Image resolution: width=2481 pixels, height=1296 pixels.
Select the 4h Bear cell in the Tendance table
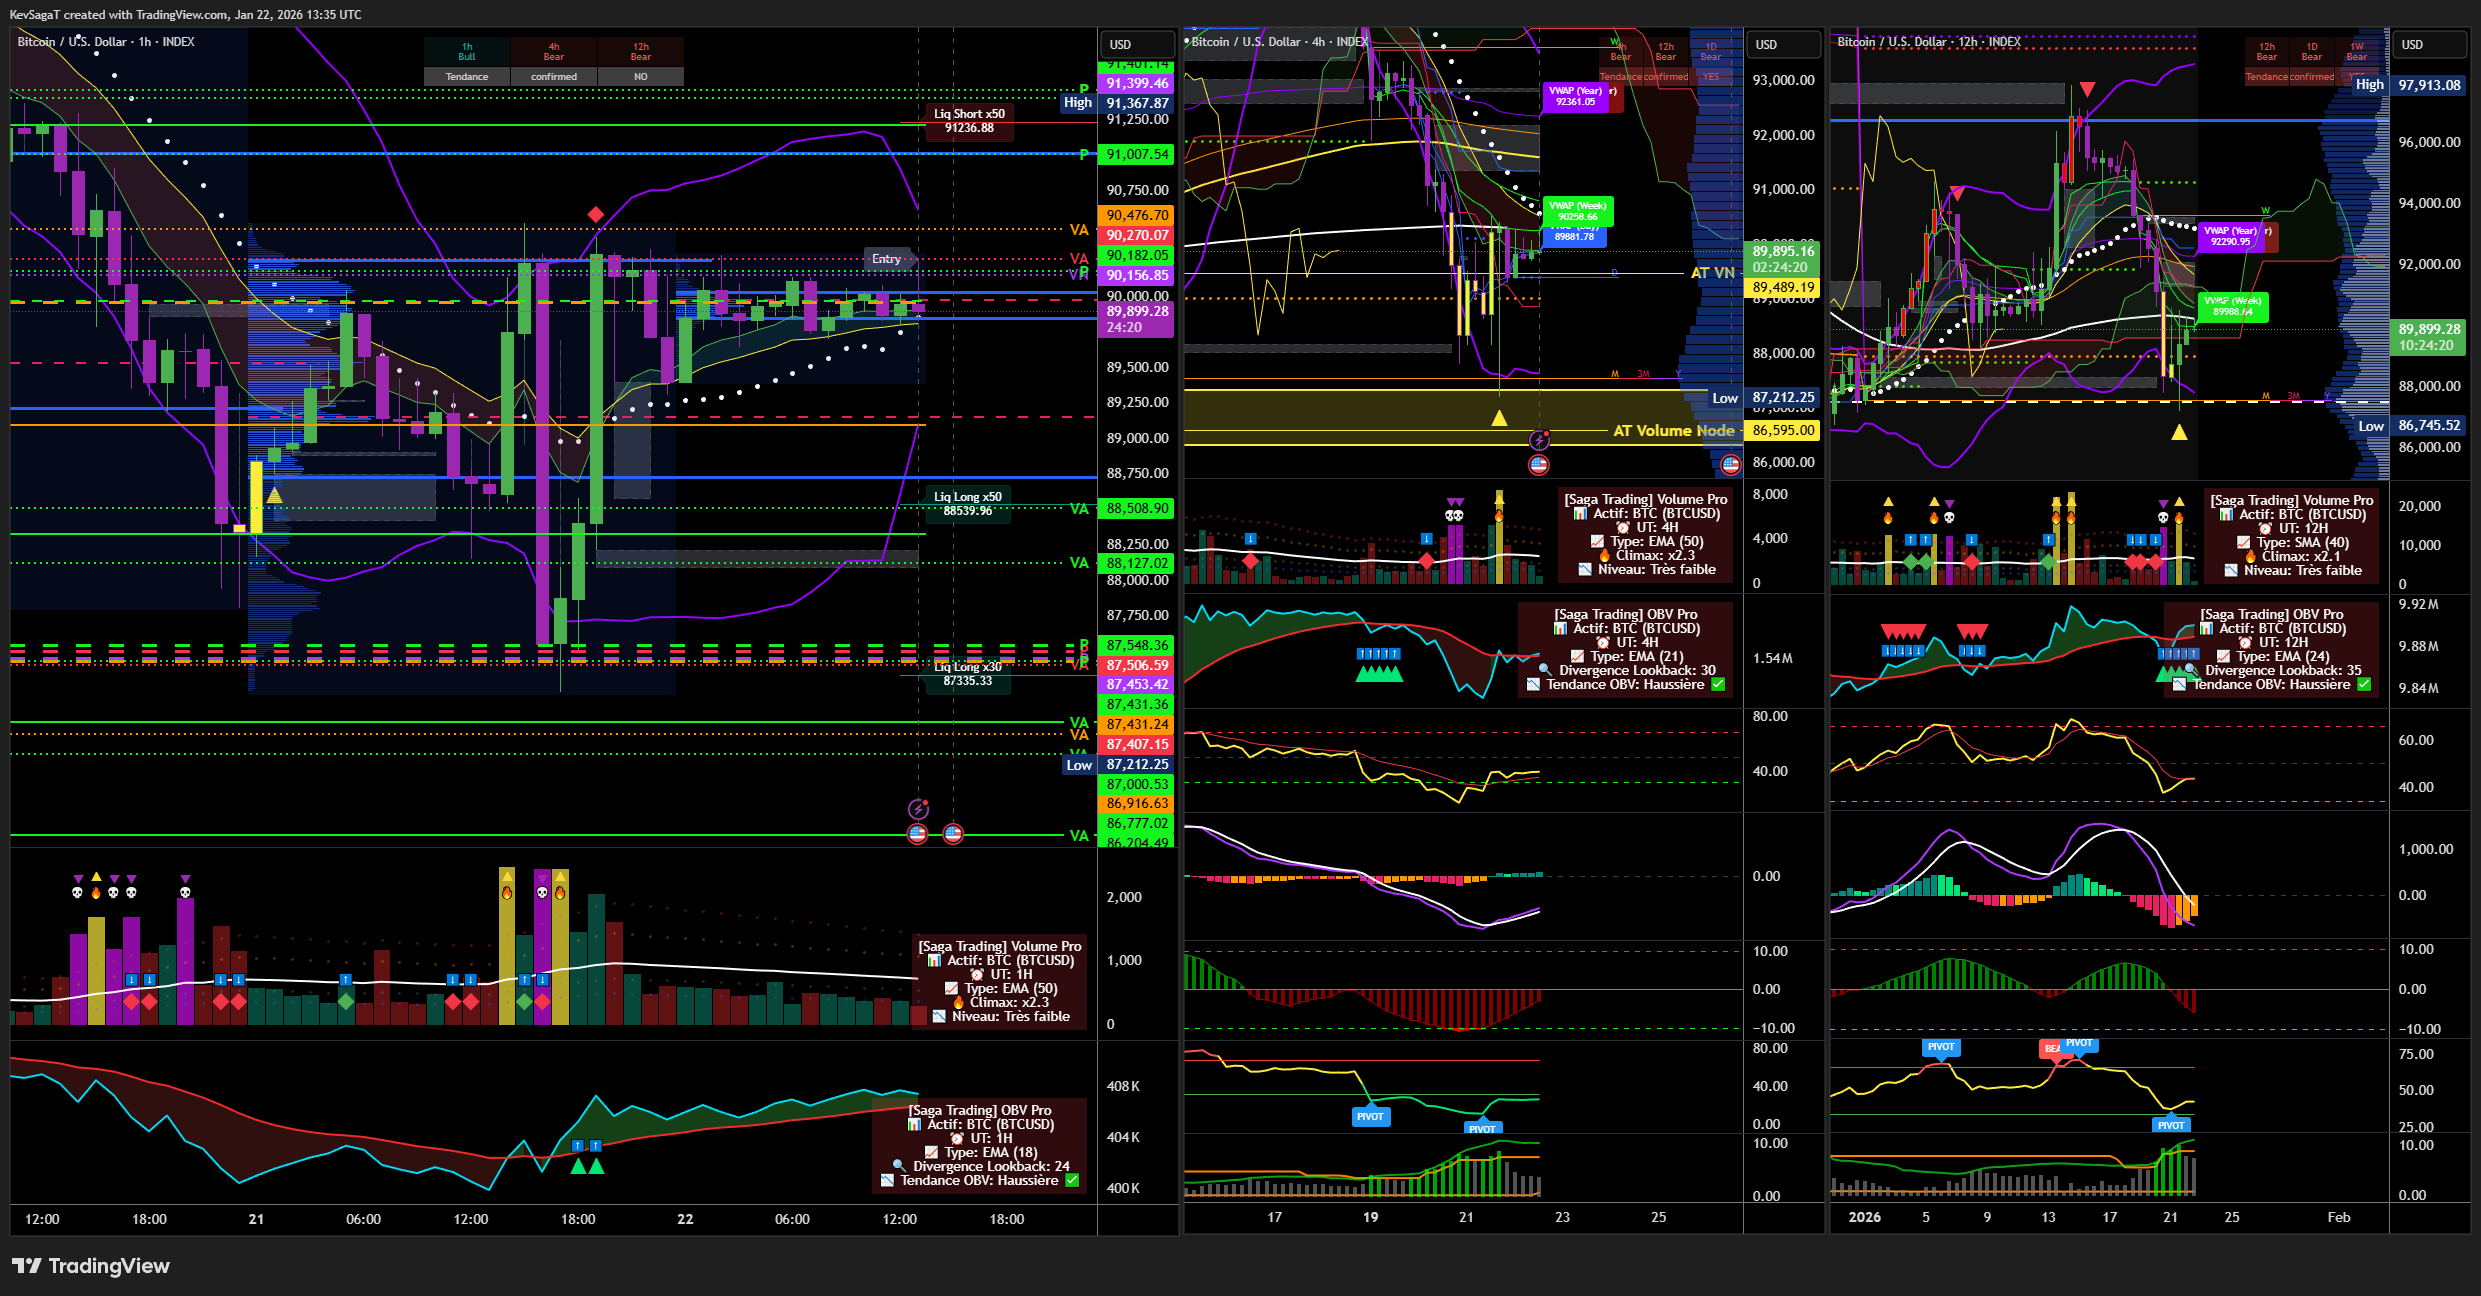click(553, 50)
